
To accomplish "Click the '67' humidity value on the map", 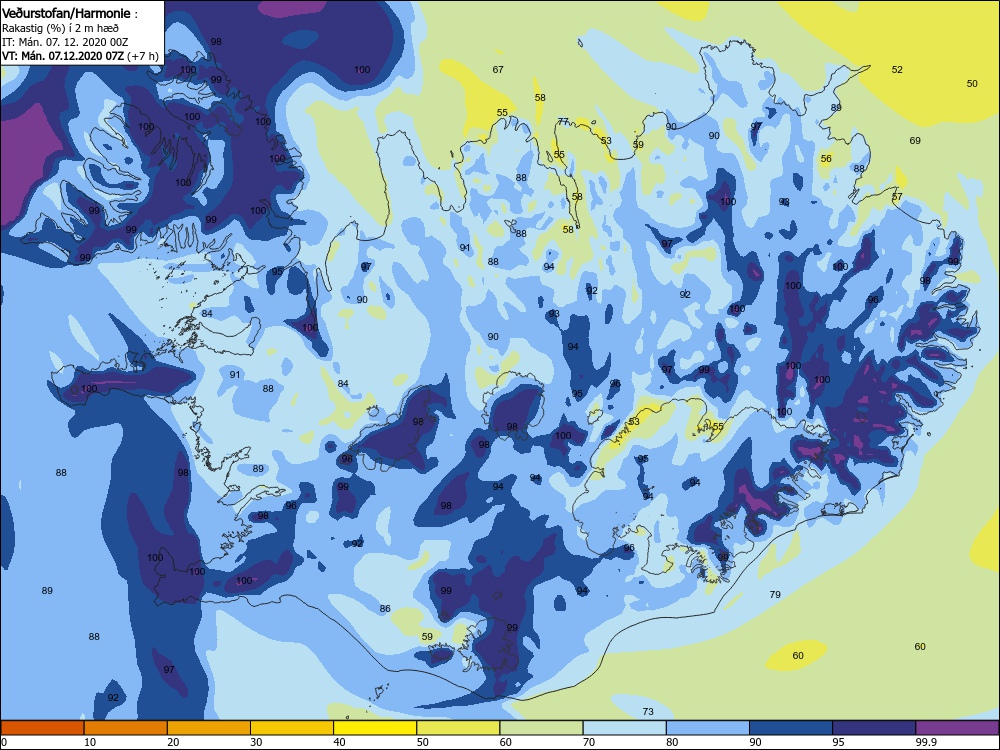I will 498,70.
